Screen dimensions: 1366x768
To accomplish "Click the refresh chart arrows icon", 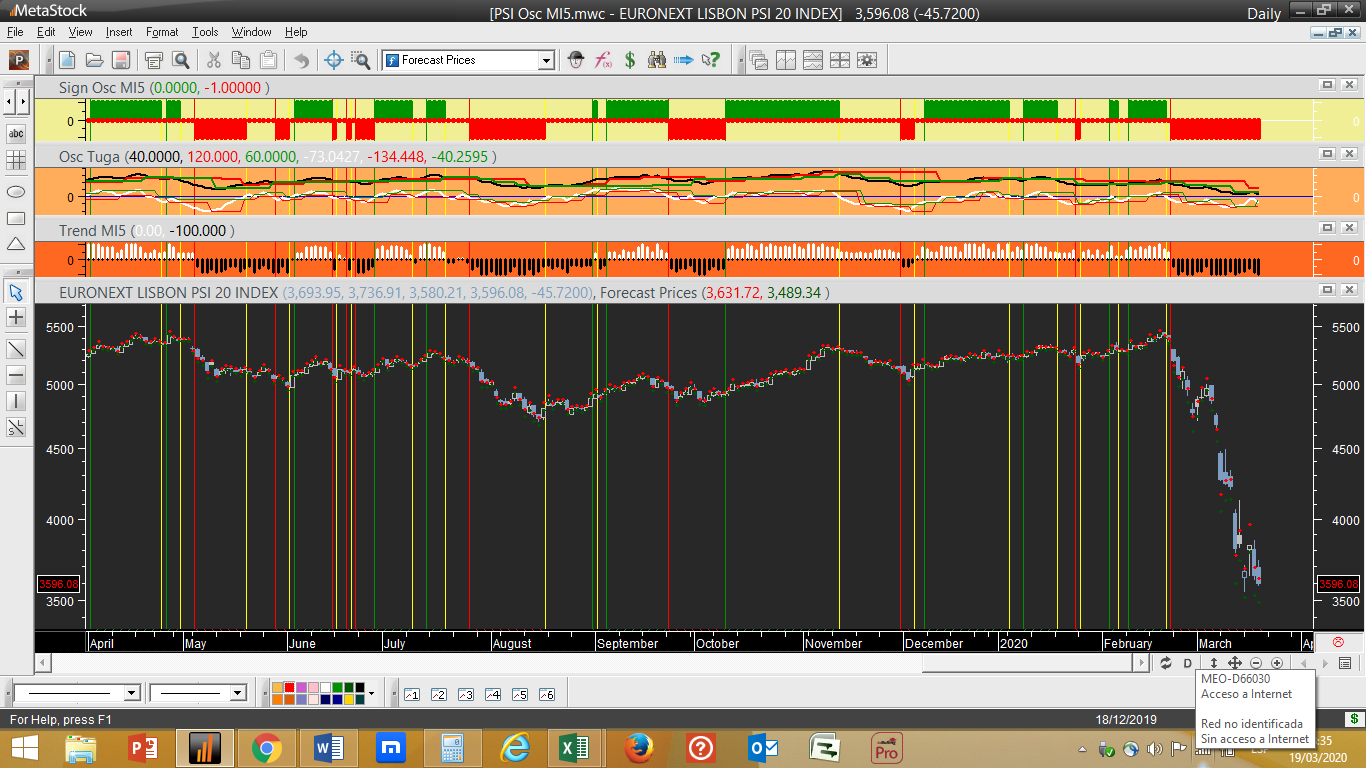I will [1166, 663].
